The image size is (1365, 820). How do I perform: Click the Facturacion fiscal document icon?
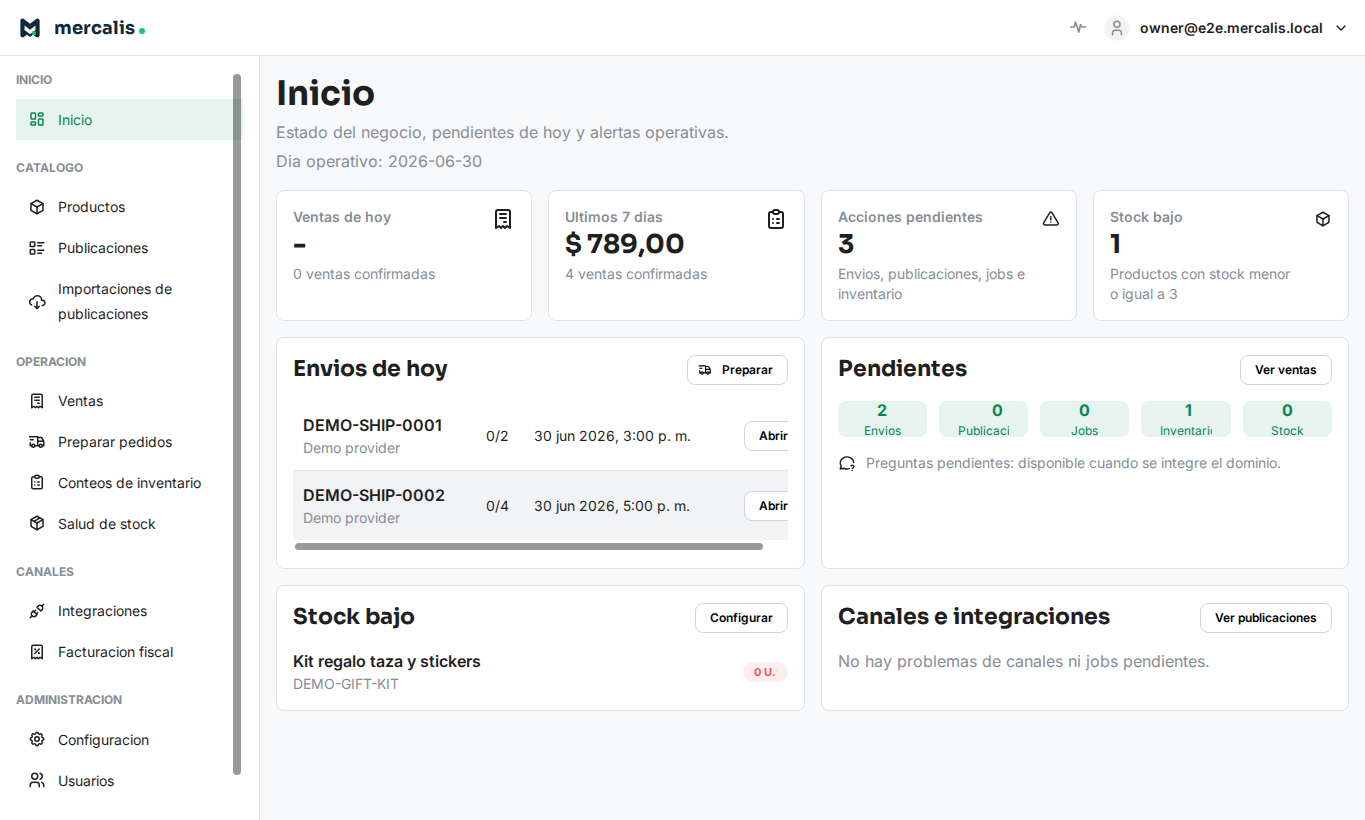pyautogui.click(x=37, y=652)
